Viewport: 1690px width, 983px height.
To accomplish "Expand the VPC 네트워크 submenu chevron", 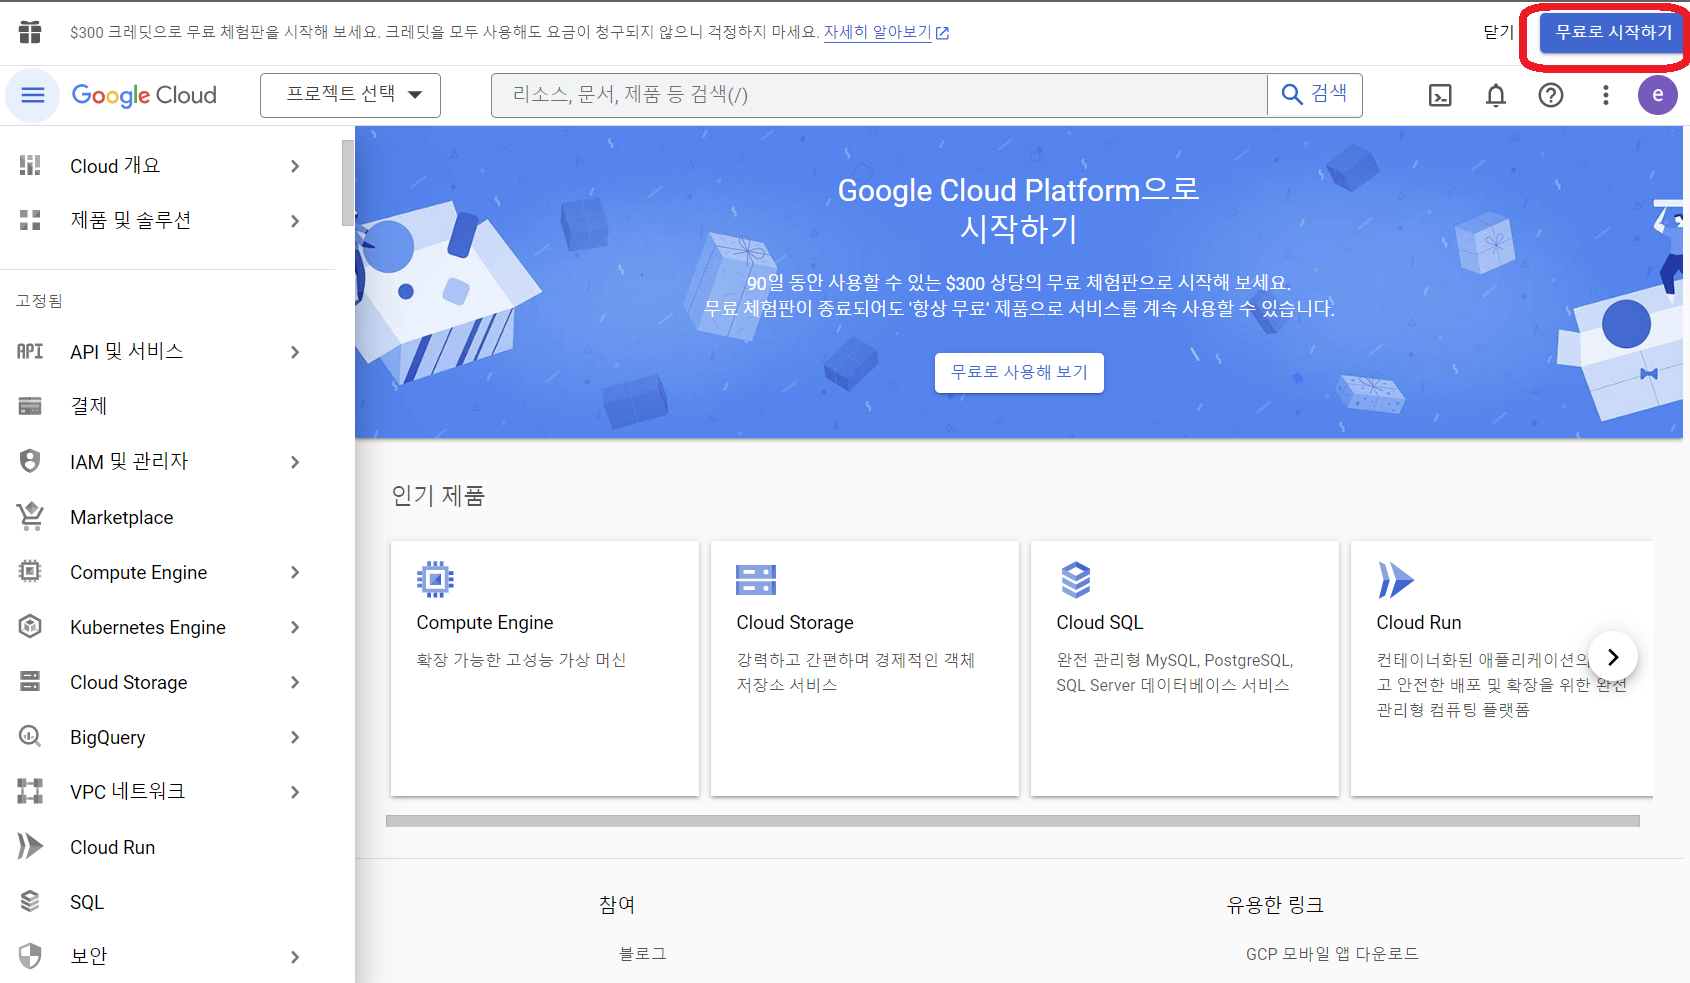I will click(x=295, y=792).
